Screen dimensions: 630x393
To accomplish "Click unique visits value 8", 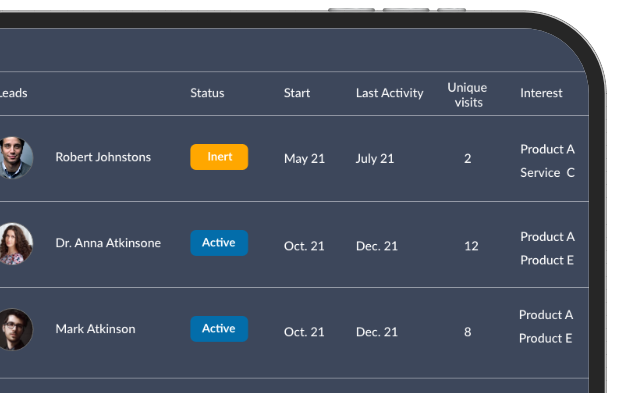I will point(468,332).
